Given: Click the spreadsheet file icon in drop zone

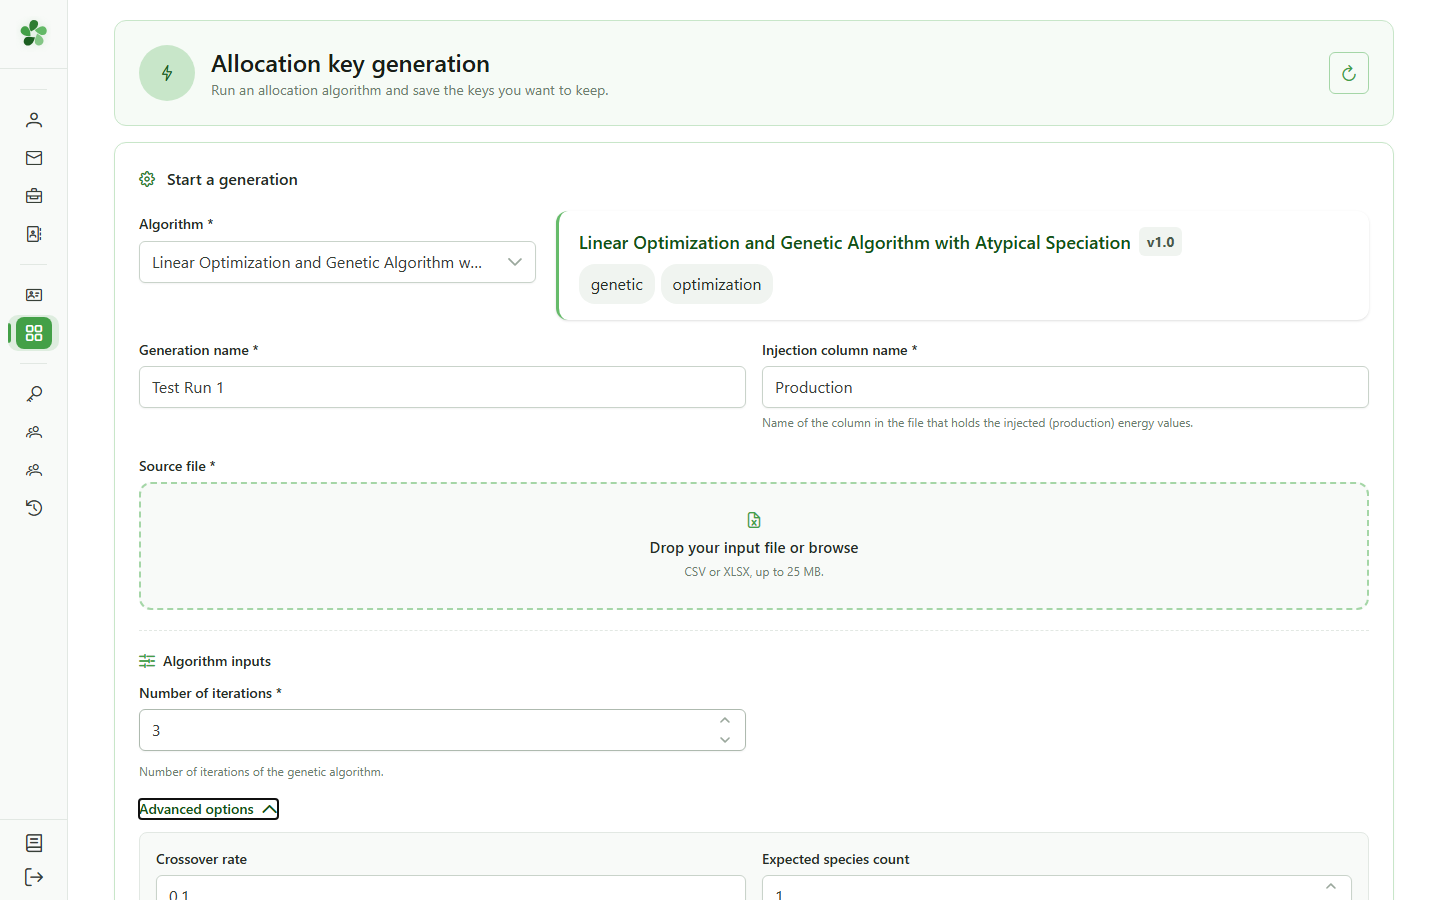Looking at the screenshot, I should click(x=754, y=520).
